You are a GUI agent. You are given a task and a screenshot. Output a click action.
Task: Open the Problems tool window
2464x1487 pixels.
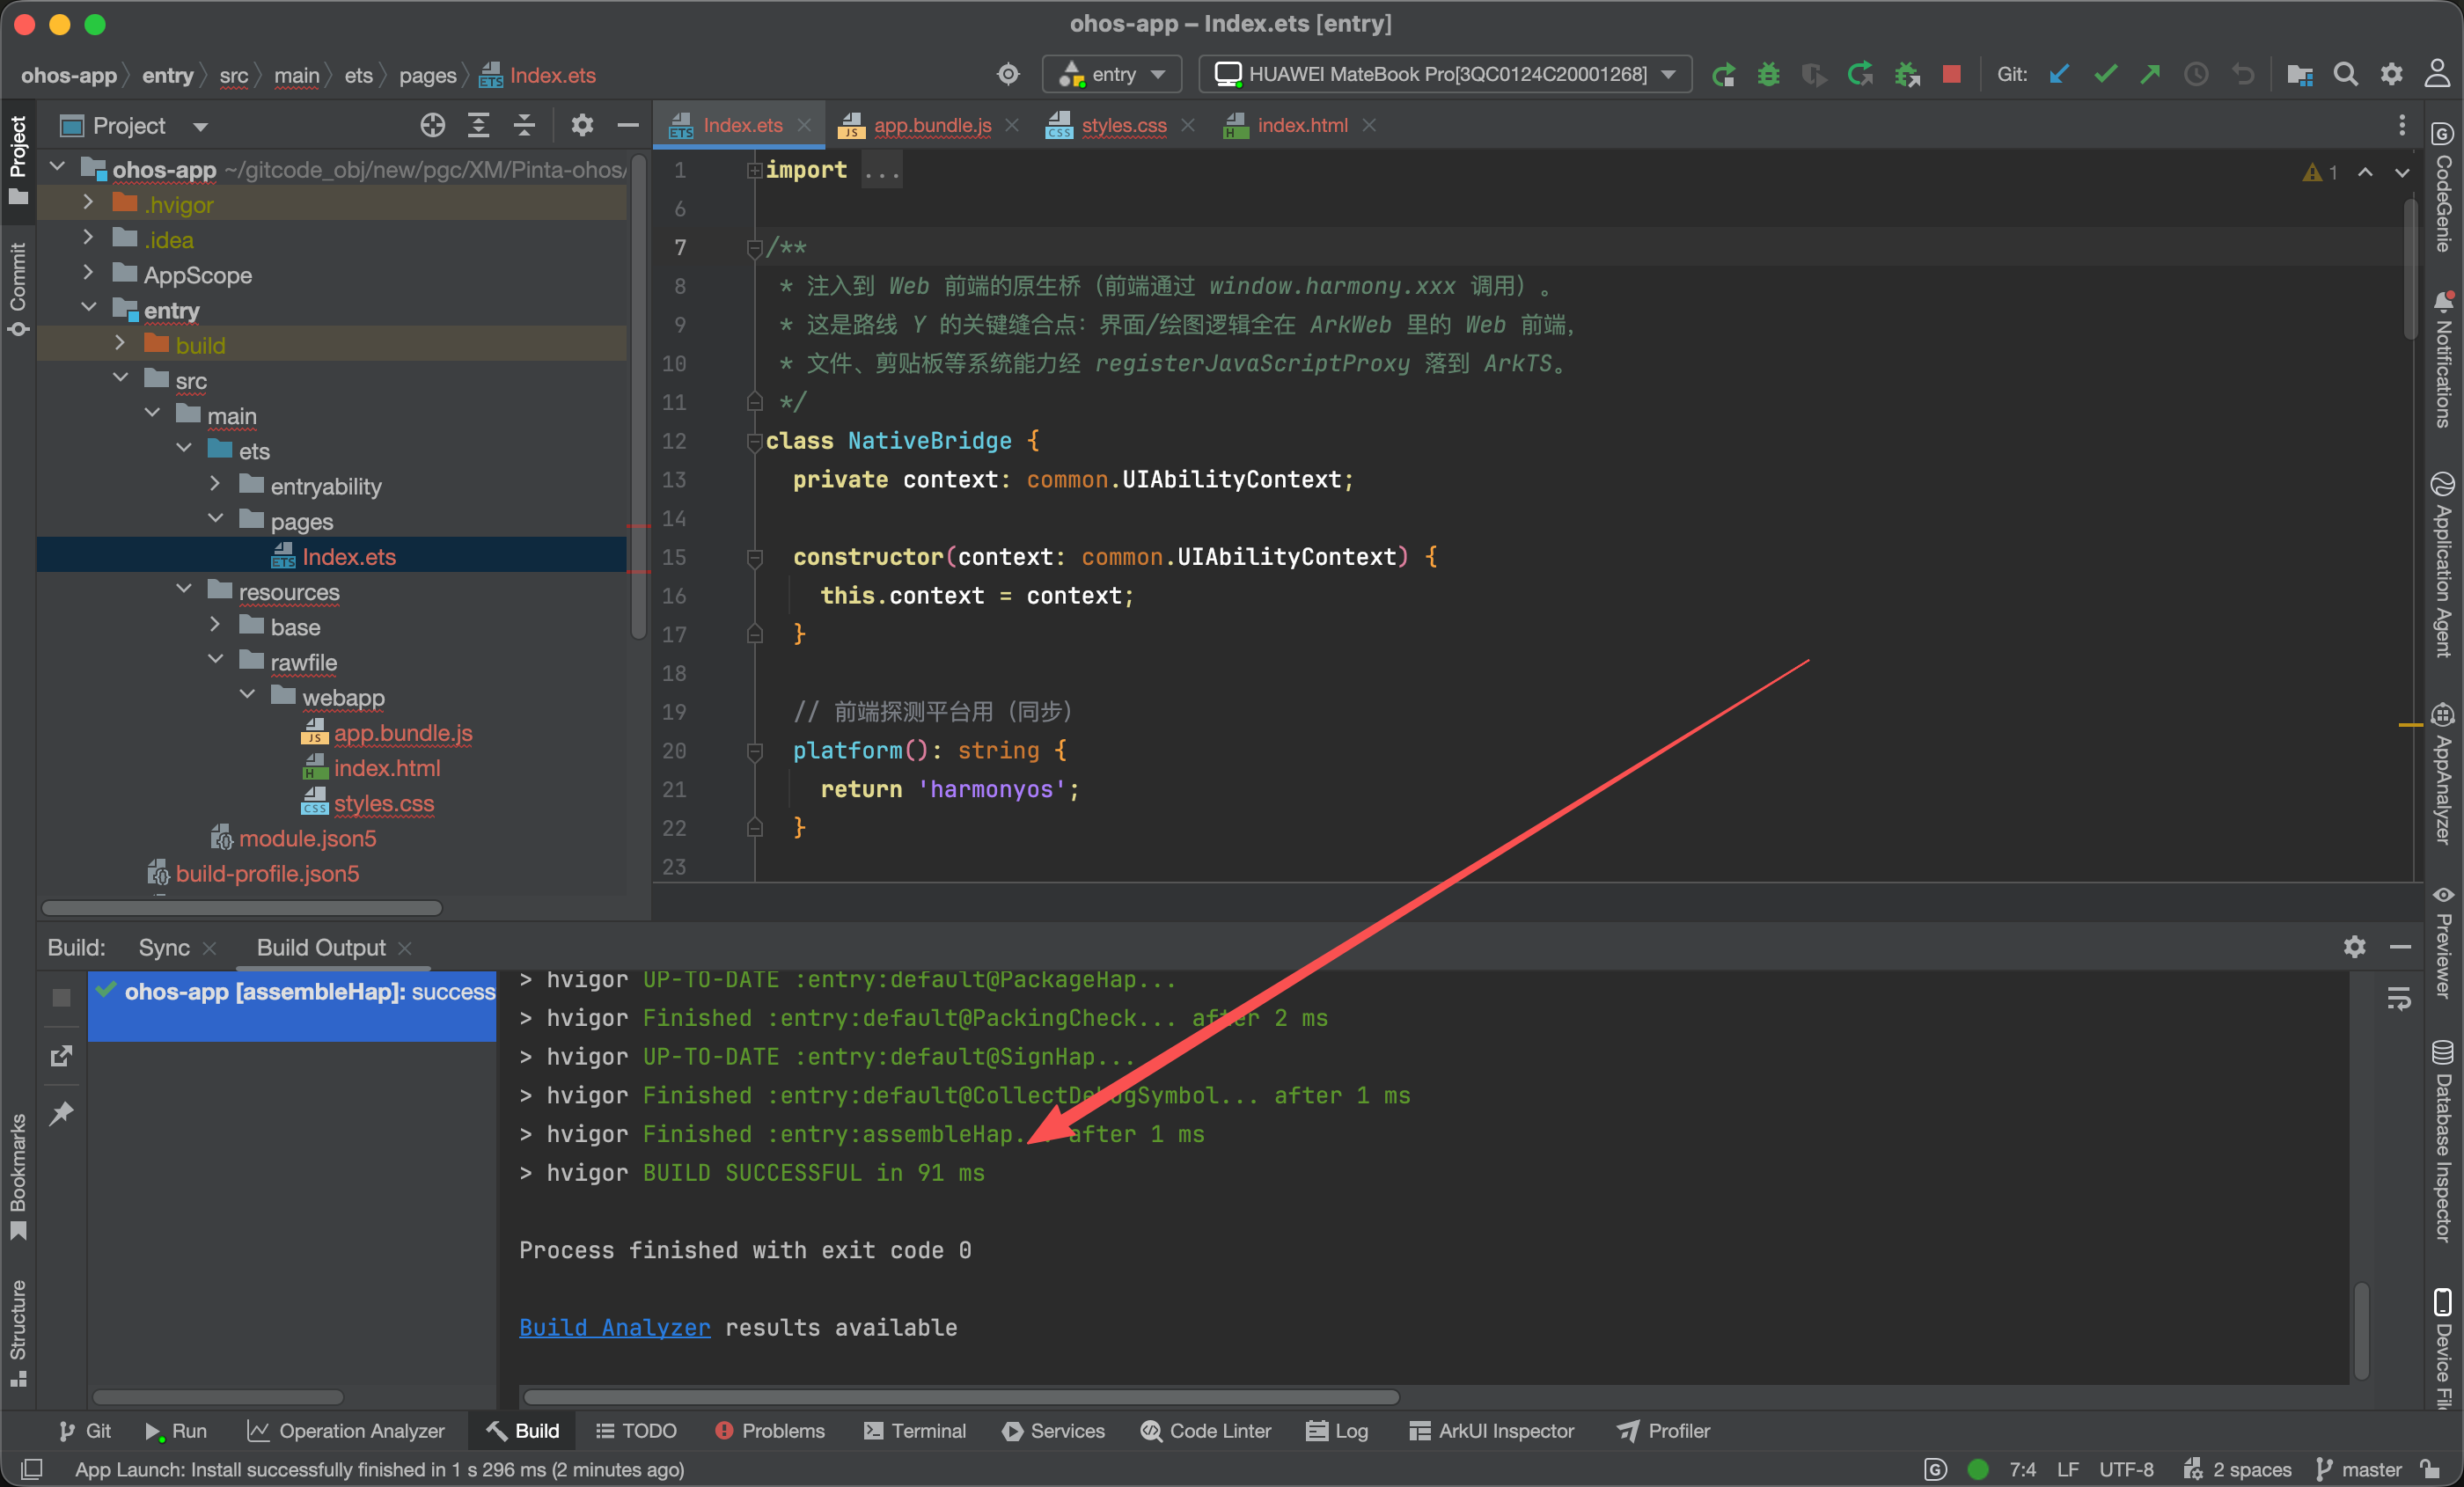coord(770,1431)
